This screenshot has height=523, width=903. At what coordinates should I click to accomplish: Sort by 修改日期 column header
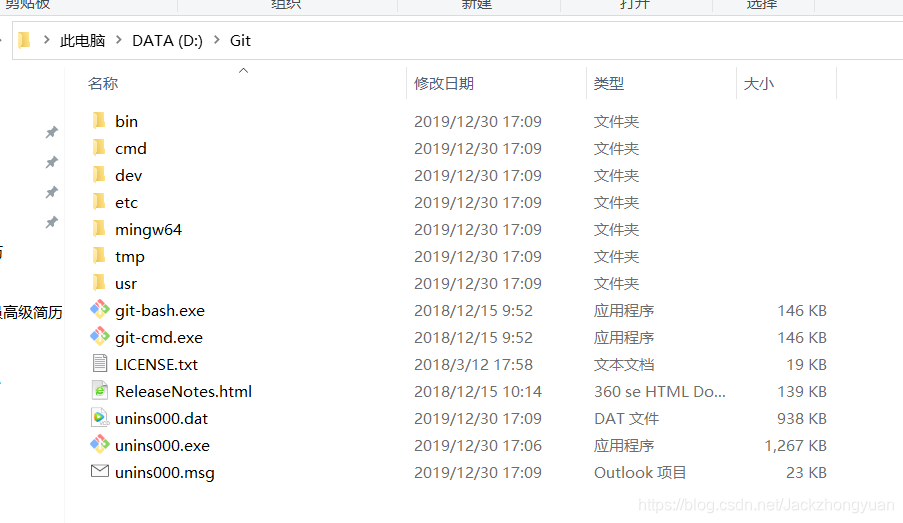(444, 84)
